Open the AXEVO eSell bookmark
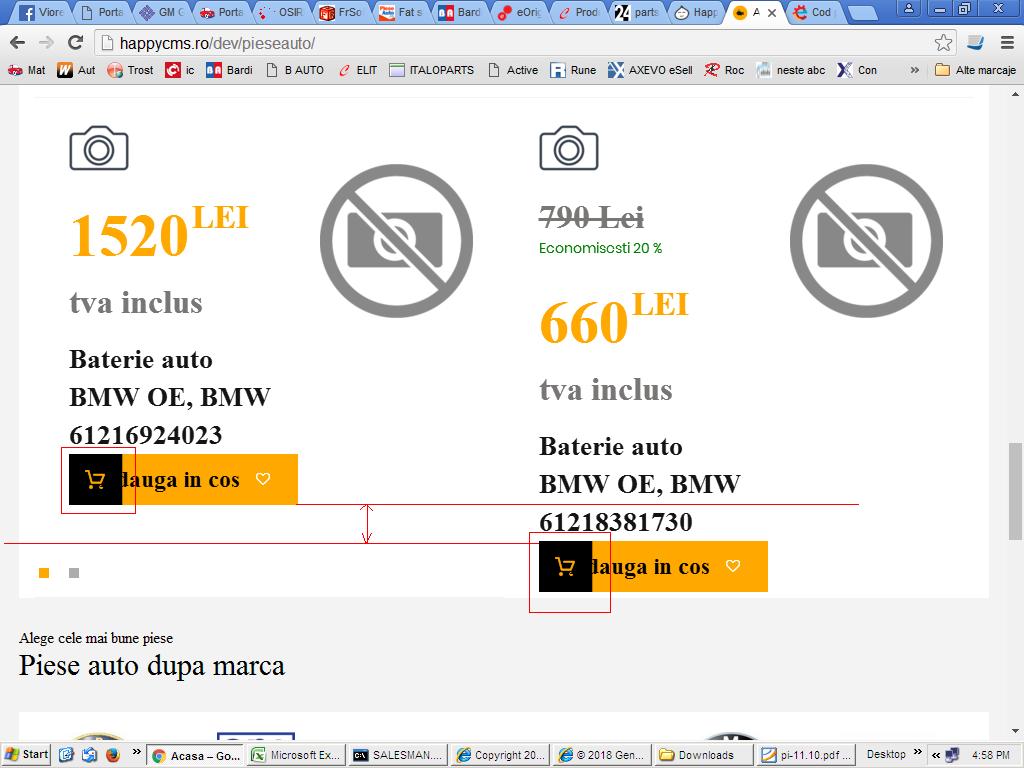1024x768 pixels. (650, 70)
